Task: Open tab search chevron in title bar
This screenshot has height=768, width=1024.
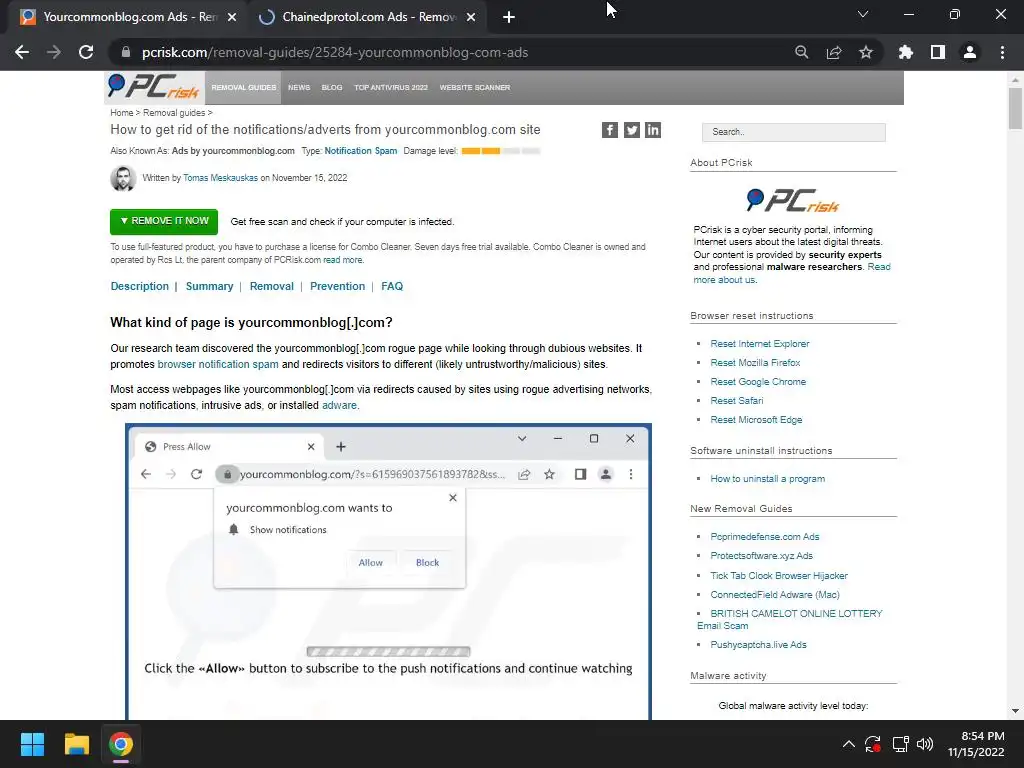Action: coord(863,14)
